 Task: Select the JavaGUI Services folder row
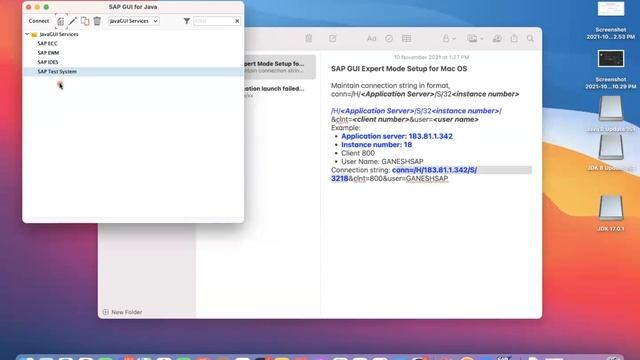[133, 34]
